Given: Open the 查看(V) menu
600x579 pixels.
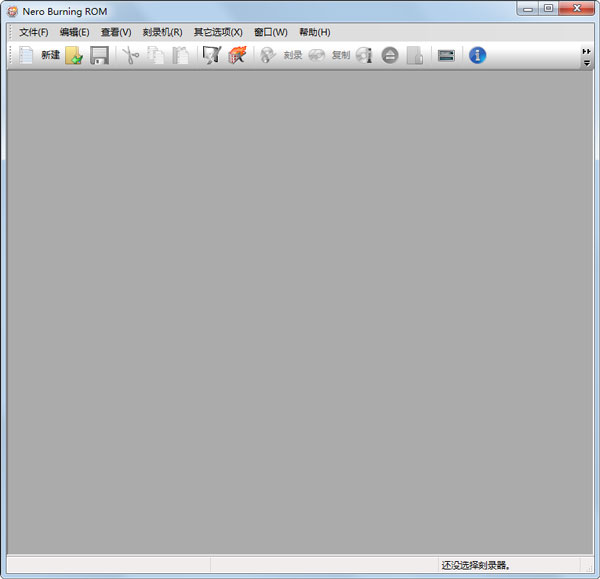Looking at the screenshot, I should (116, 33).
